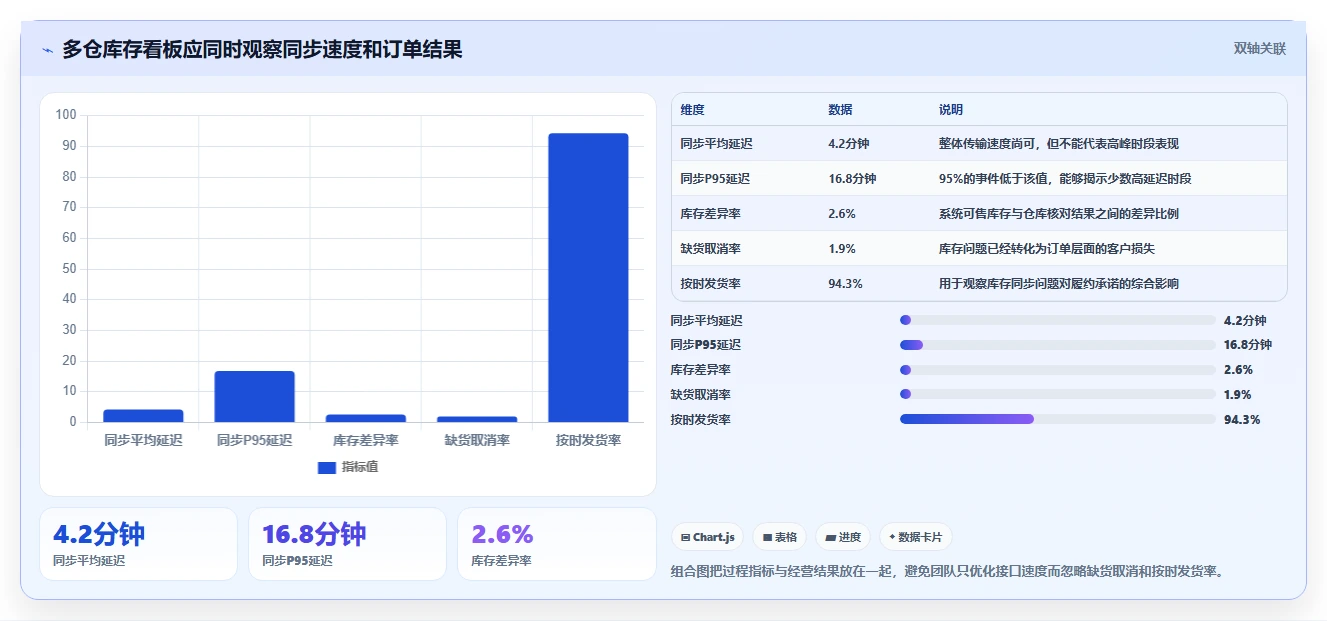Click the 缺货取消率 progress bar

tap(1058, 395)
